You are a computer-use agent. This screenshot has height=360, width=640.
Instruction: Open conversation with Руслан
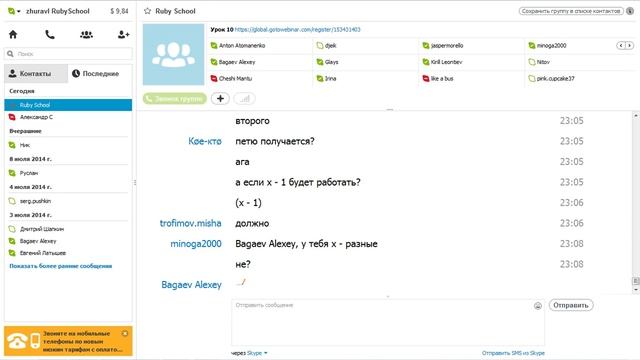(68, 173)
